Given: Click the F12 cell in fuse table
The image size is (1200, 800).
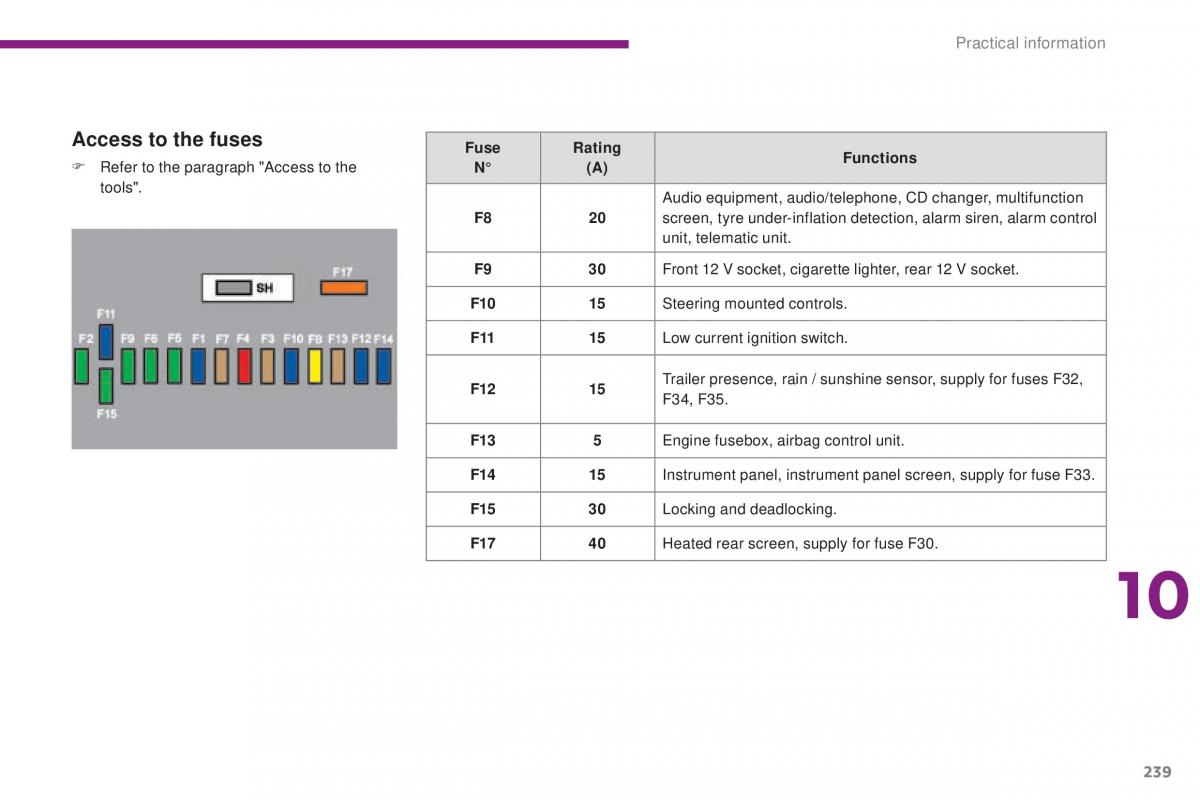Looking at the screenshot, I should point(483,389).
